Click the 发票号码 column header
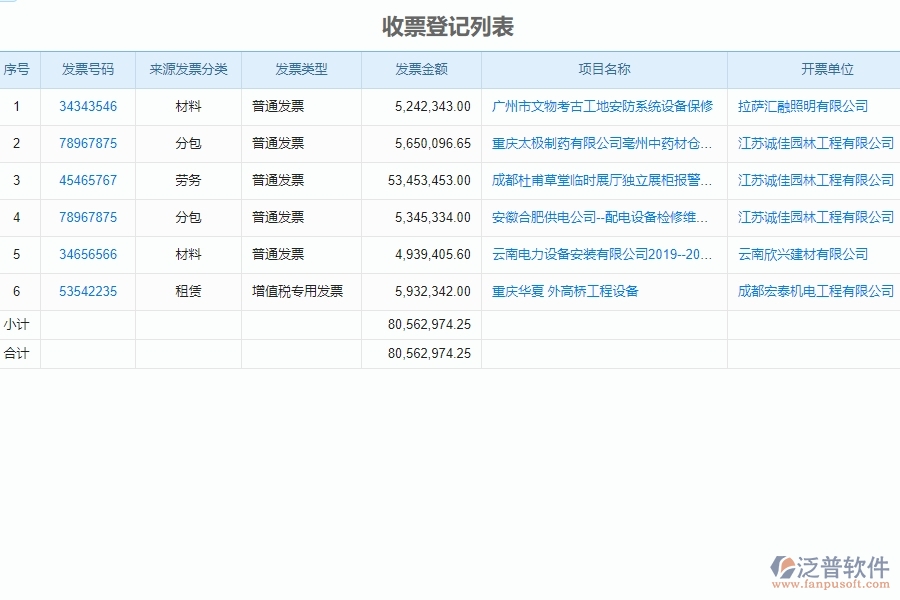 point(87,70)
